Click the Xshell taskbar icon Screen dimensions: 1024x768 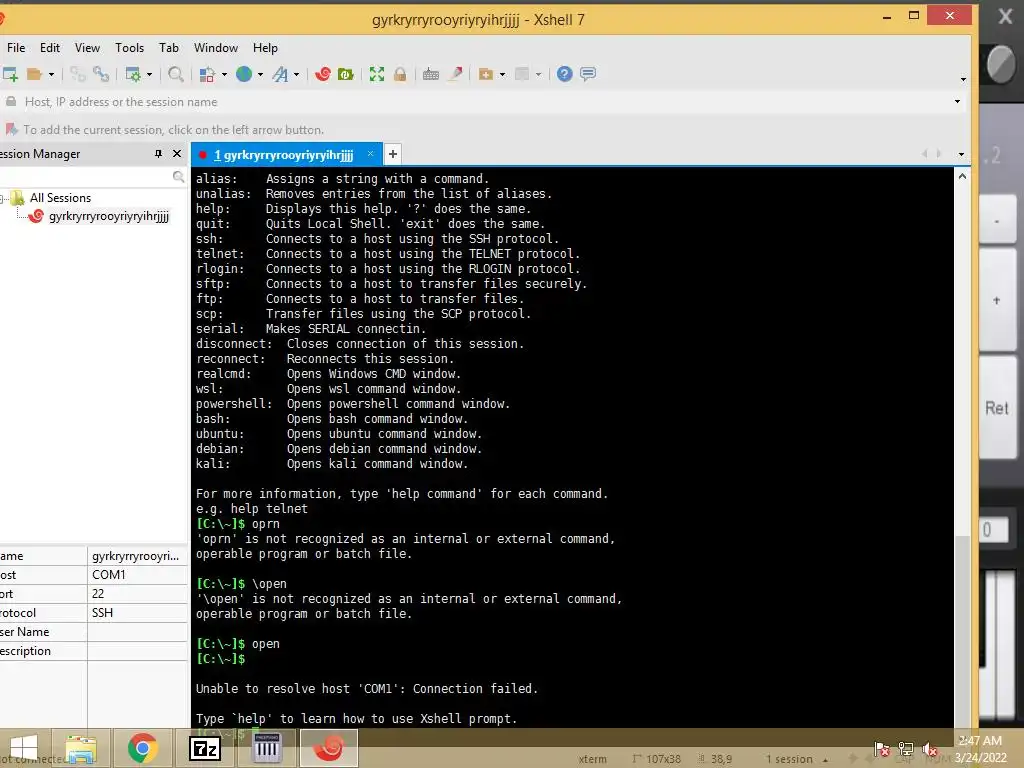(x=328, y=748)
